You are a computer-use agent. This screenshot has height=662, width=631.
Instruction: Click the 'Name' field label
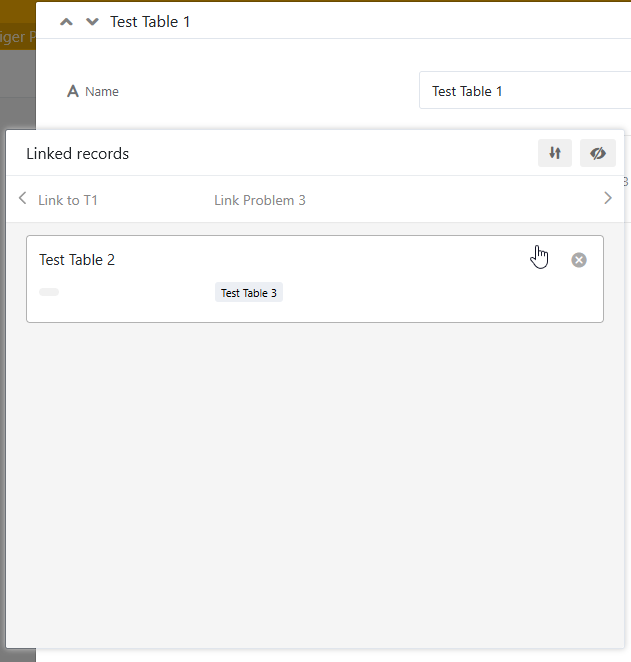102,92
